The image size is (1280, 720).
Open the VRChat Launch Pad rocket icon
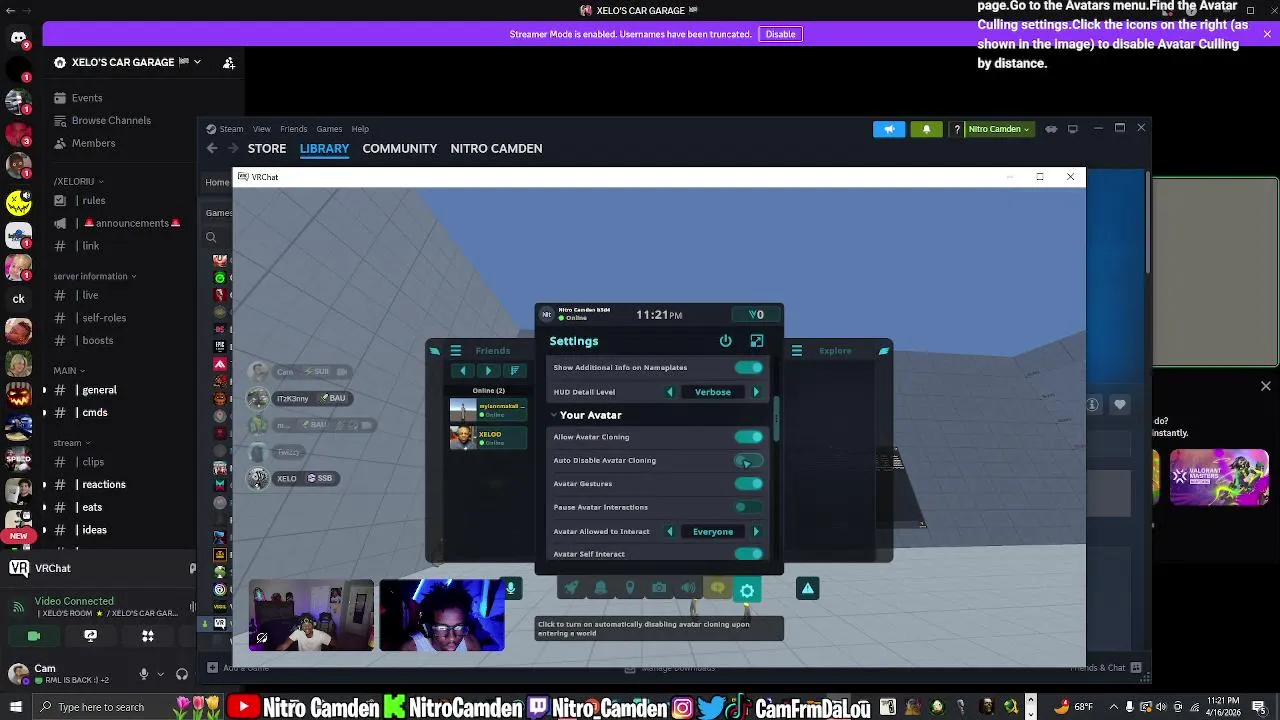(571, 588)
